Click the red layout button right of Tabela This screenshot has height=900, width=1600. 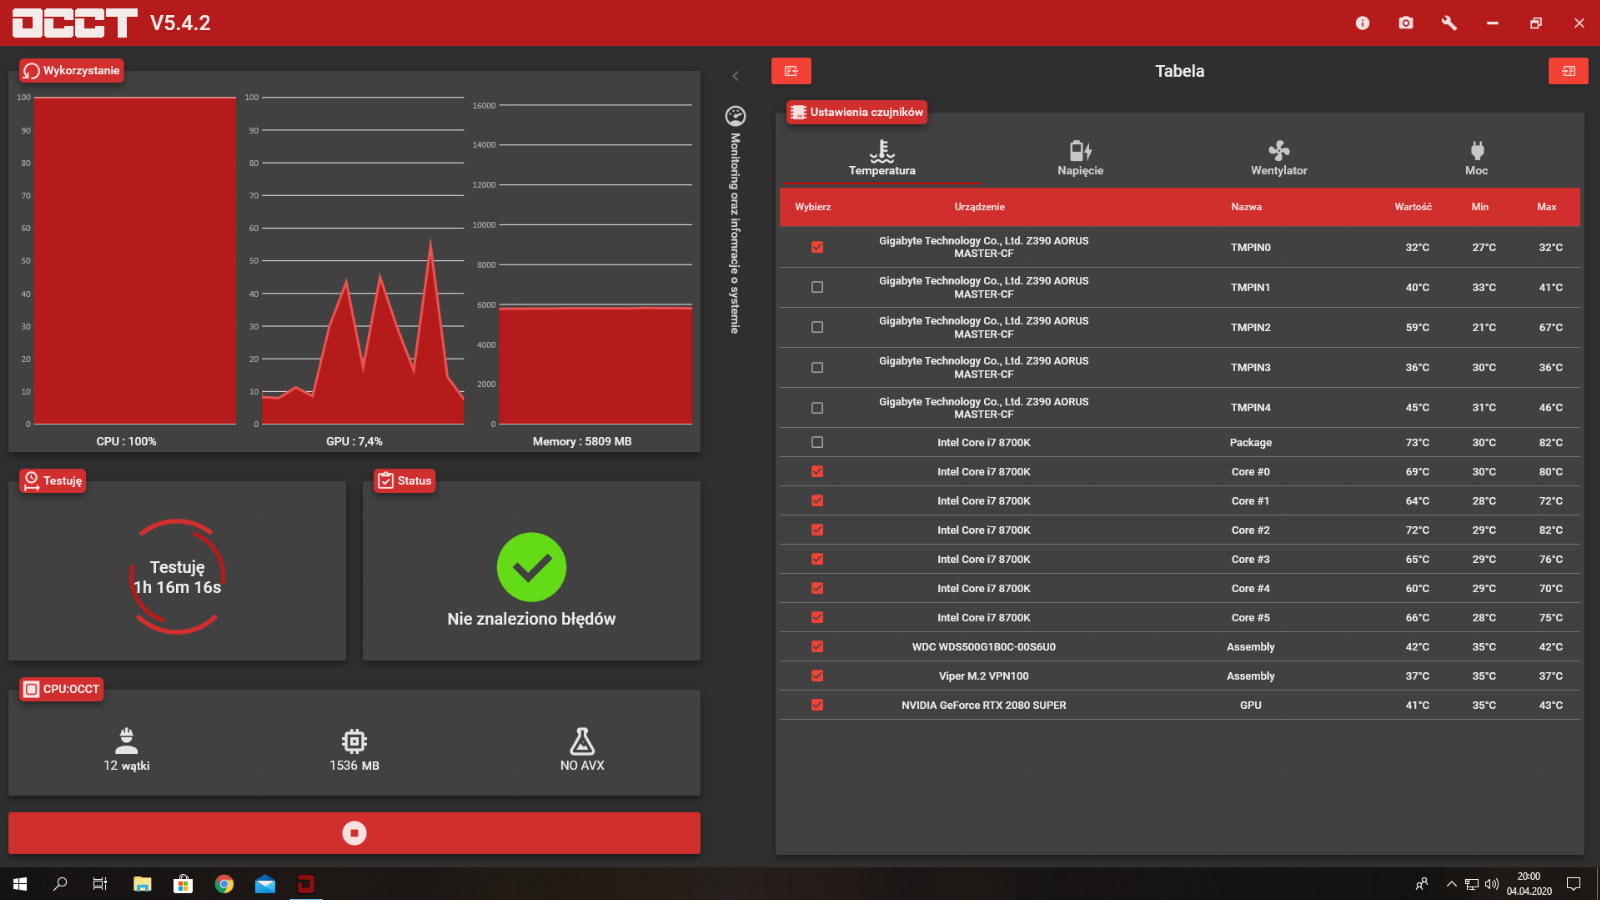point(1568,71)
